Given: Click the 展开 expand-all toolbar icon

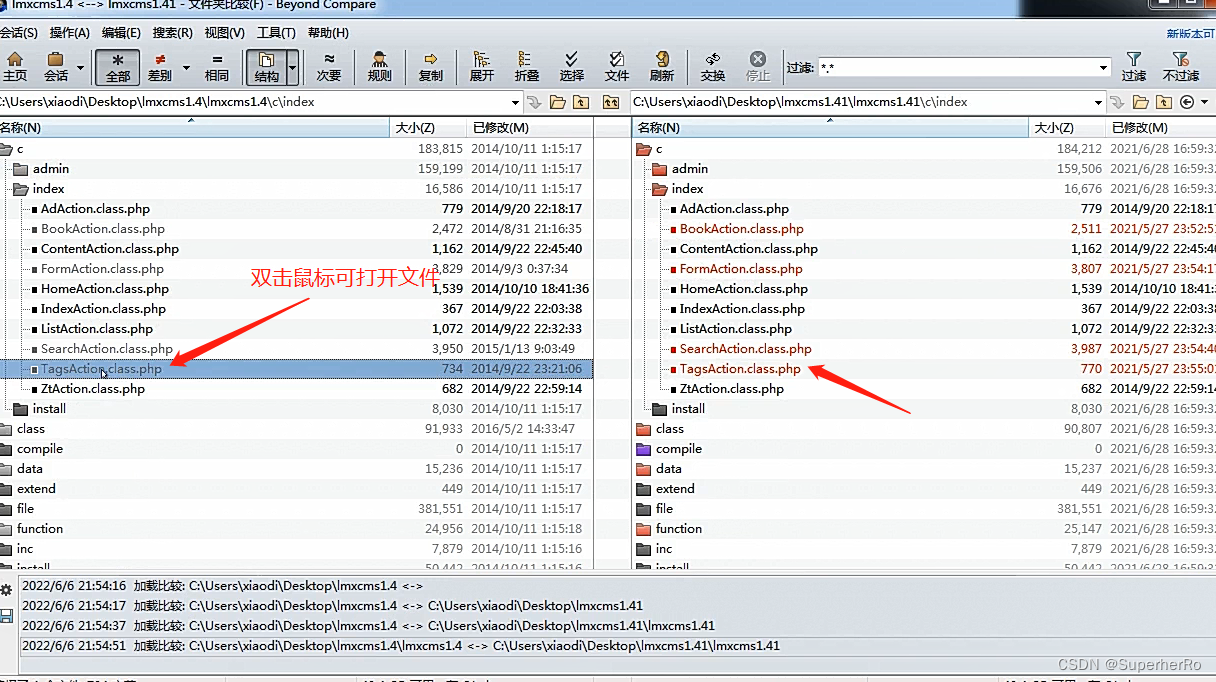Looking at the screenshot, I should point(482,66).
